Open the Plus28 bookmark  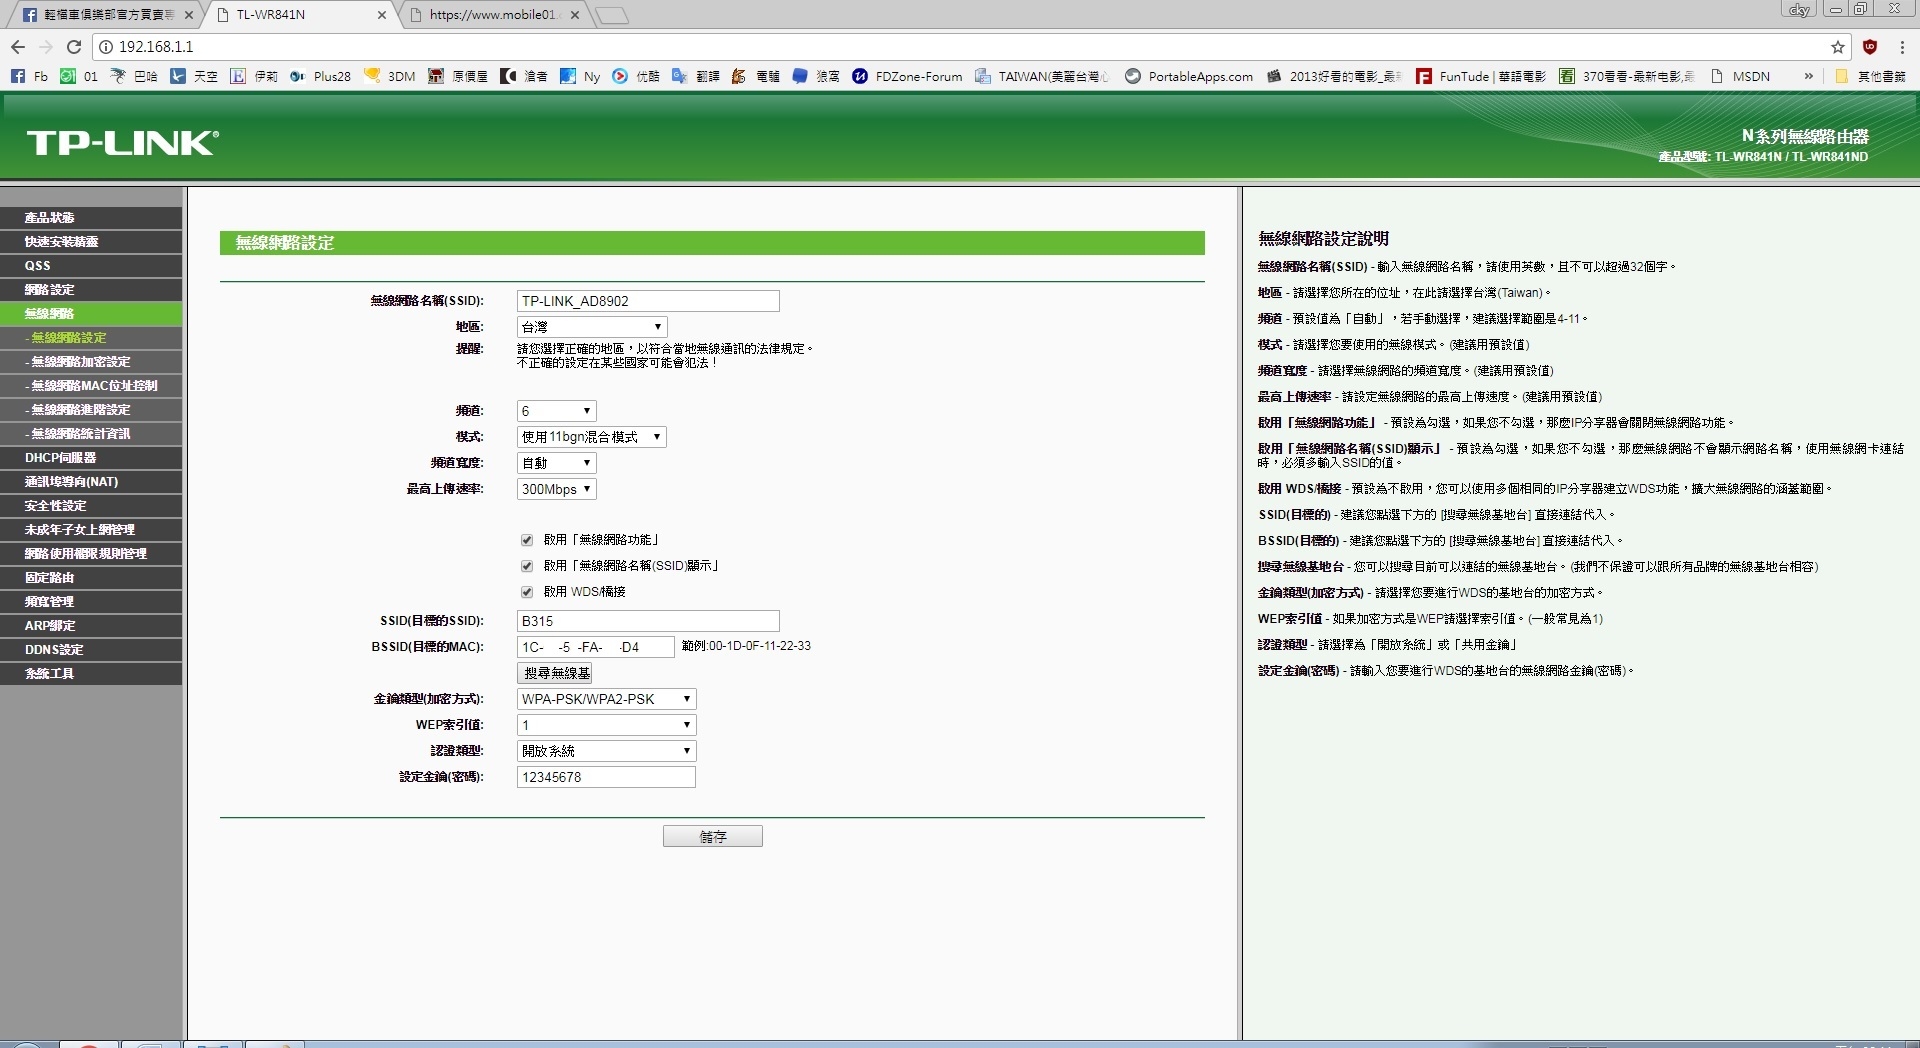[x=321, y=76]
